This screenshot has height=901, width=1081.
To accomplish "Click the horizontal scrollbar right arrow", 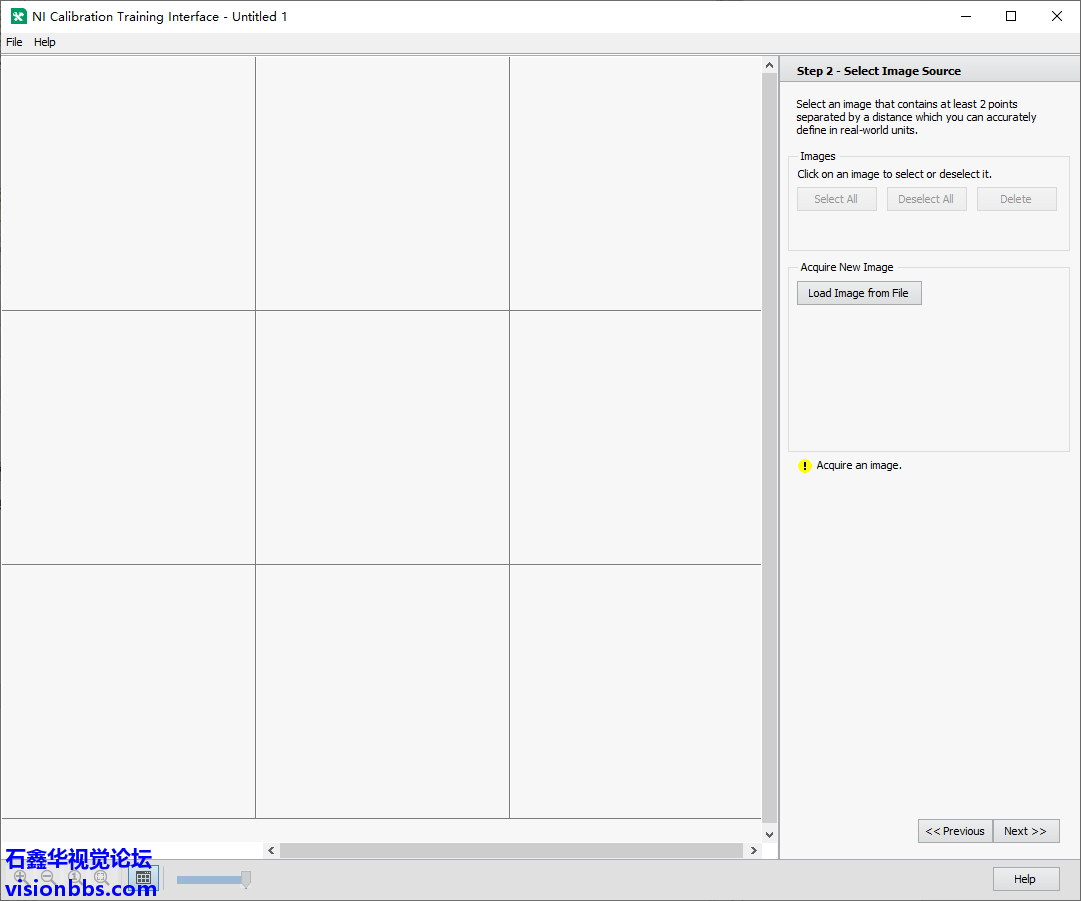I will click(753, 850).
